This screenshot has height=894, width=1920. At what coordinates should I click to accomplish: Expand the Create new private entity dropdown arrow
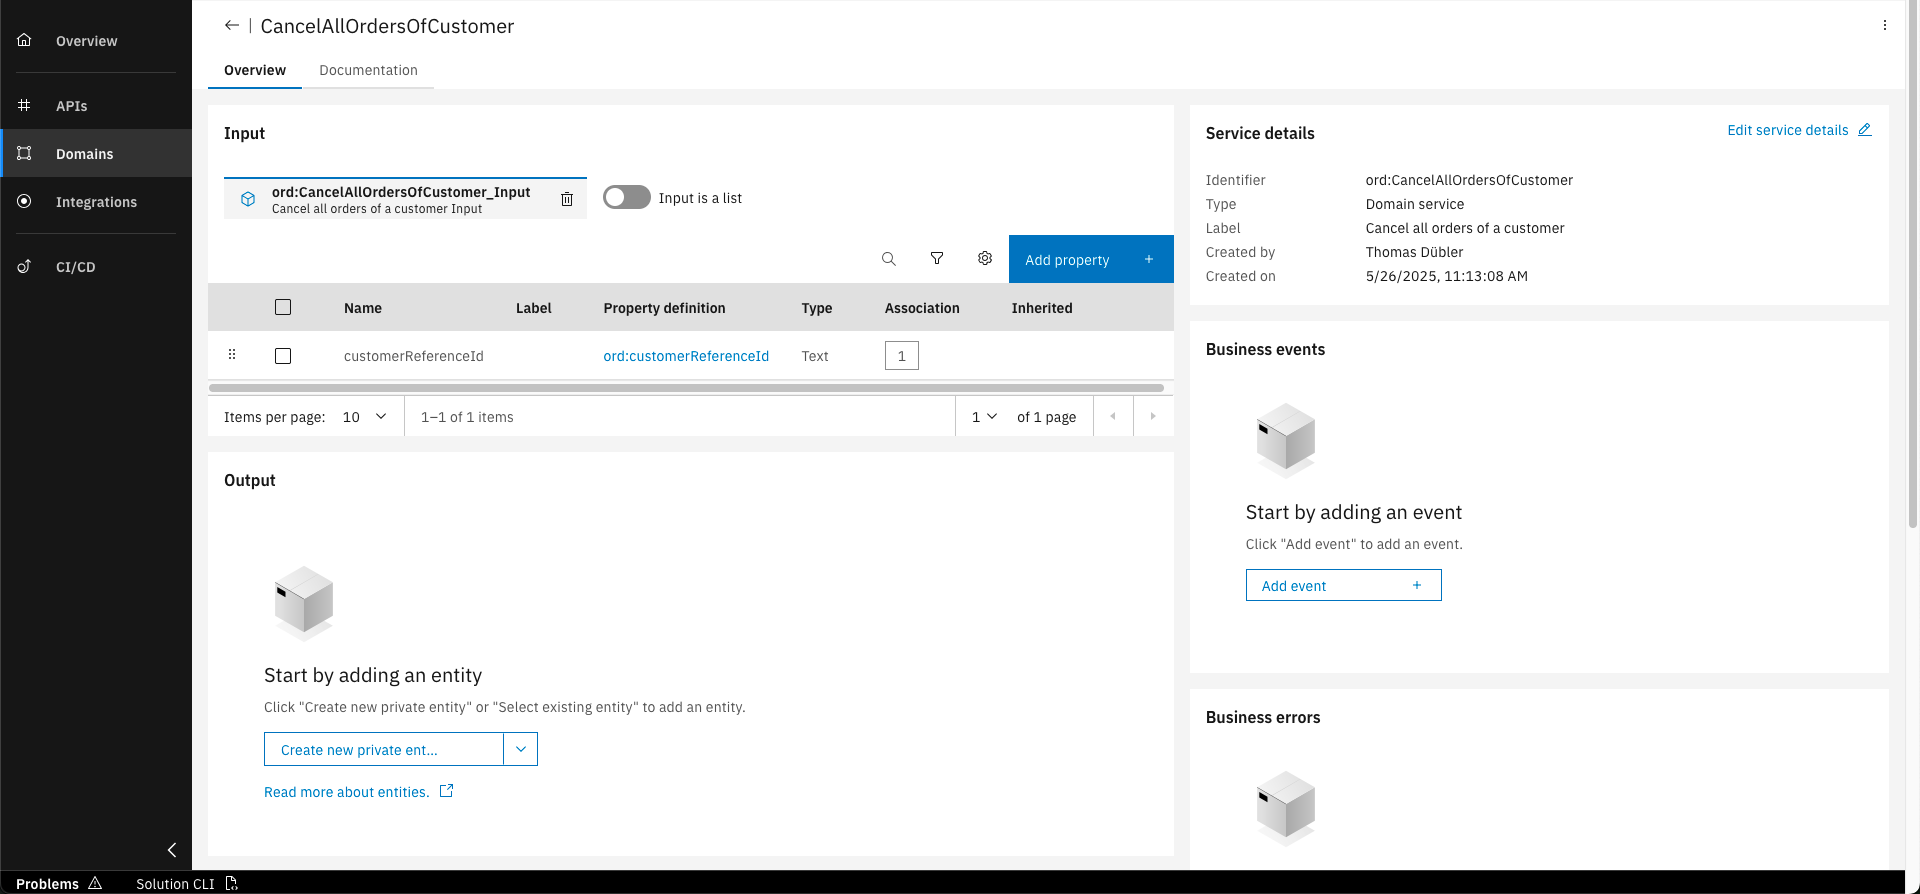(521, 749)
